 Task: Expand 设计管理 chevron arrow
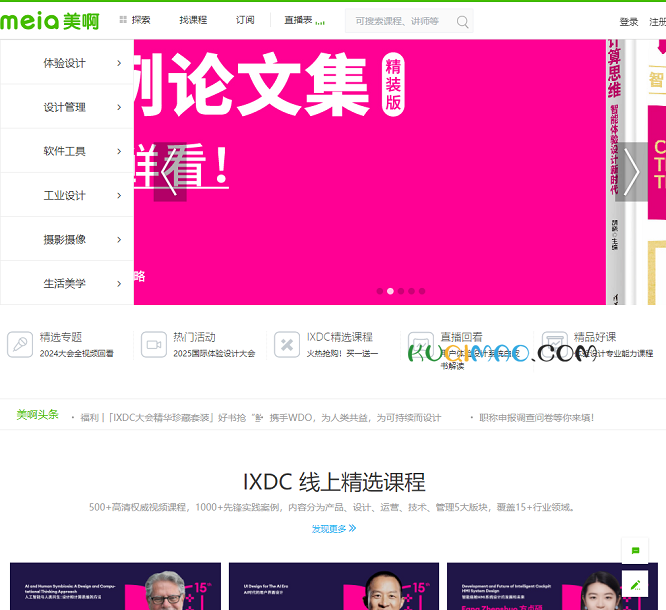coord(119,107)
